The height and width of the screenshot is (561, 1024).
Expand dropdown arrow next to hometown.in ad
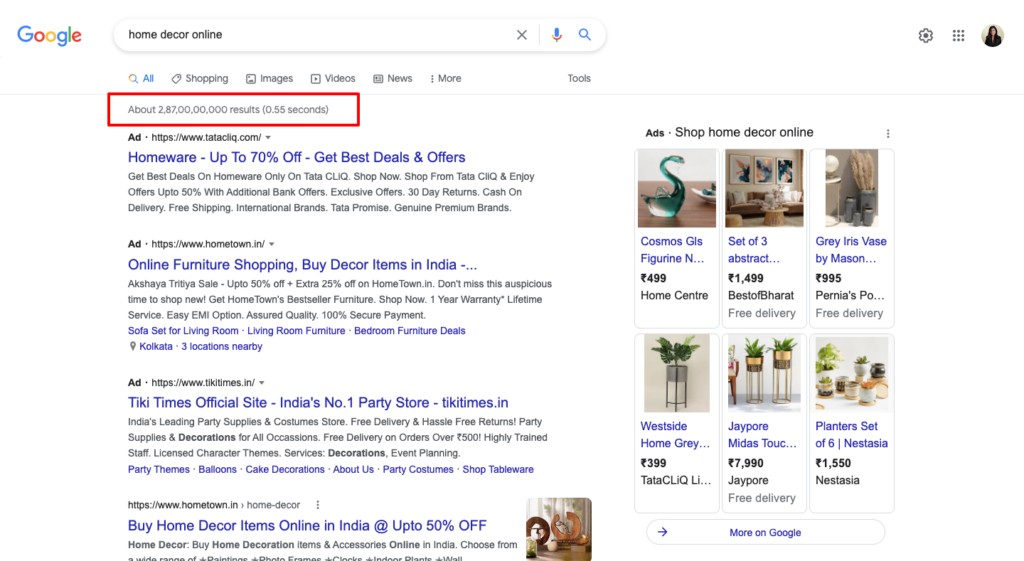[271, 244]
